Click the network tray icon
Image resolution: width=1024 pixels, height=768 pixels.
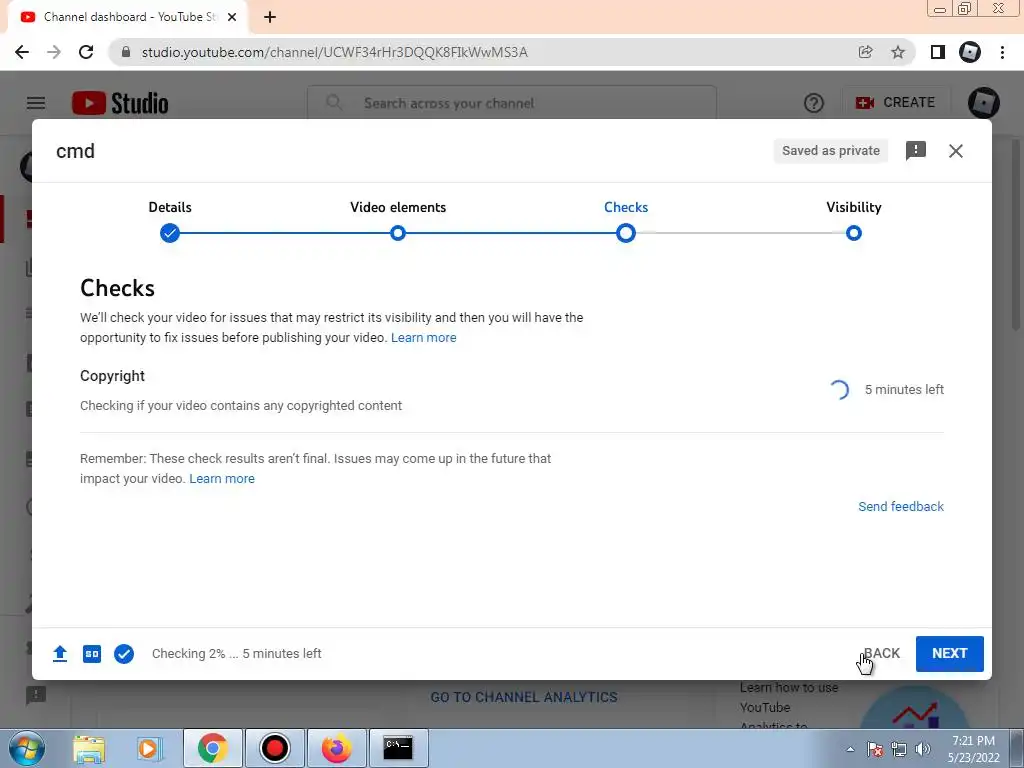(x=899, y=749)
